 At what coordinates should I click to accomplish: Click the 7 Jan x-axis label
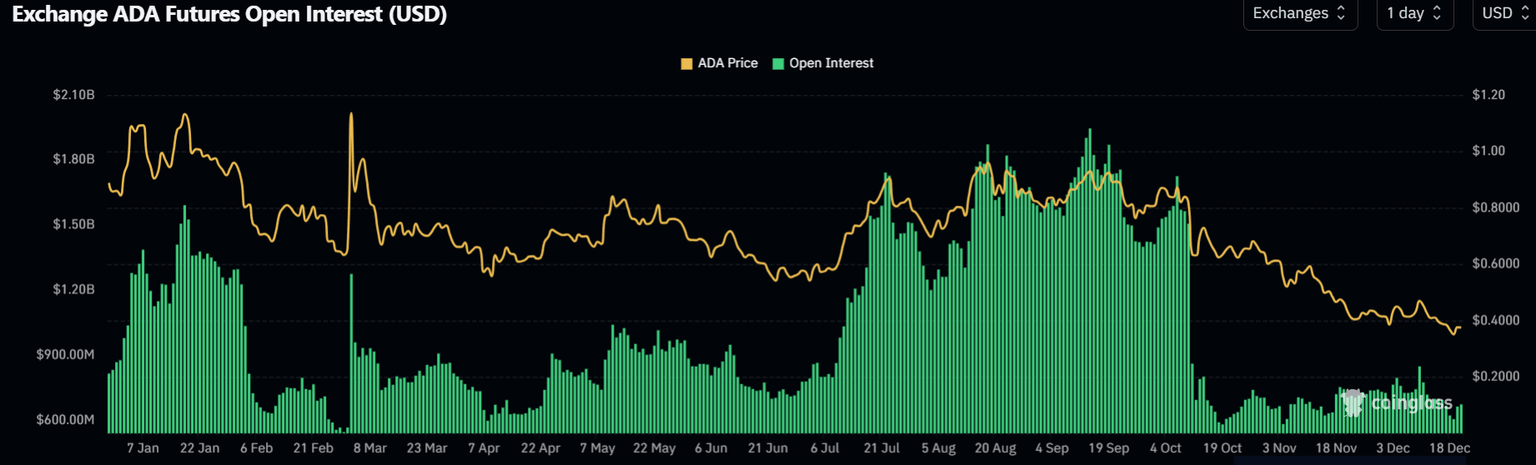click(142, 449)
